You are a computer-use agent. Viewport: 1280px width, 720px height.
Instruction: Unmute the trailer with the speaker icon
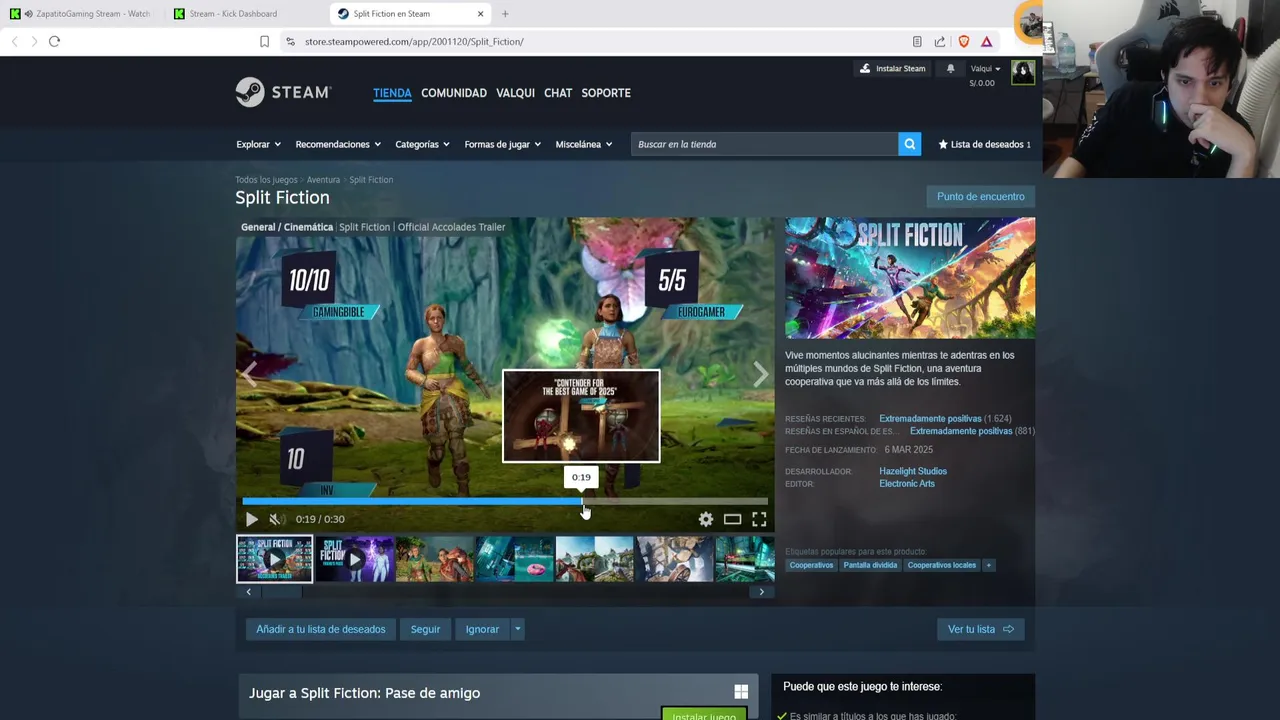click(276, 519)
